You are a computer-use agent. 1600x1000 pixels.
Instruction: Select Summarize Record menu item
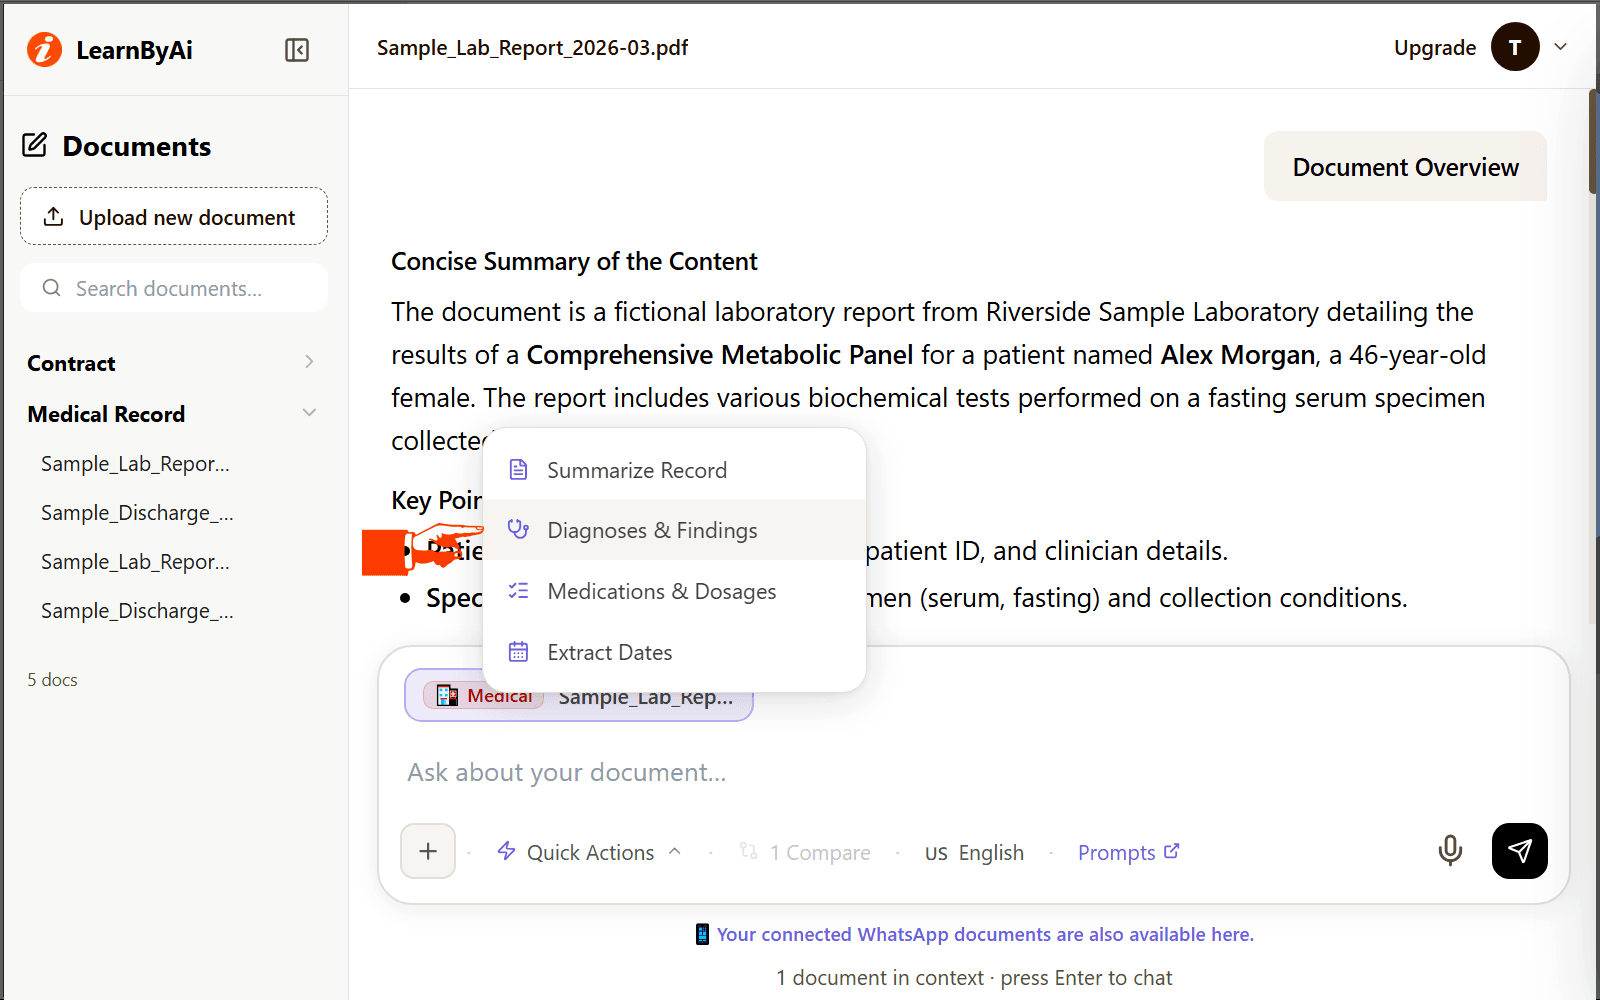[674, 470]
